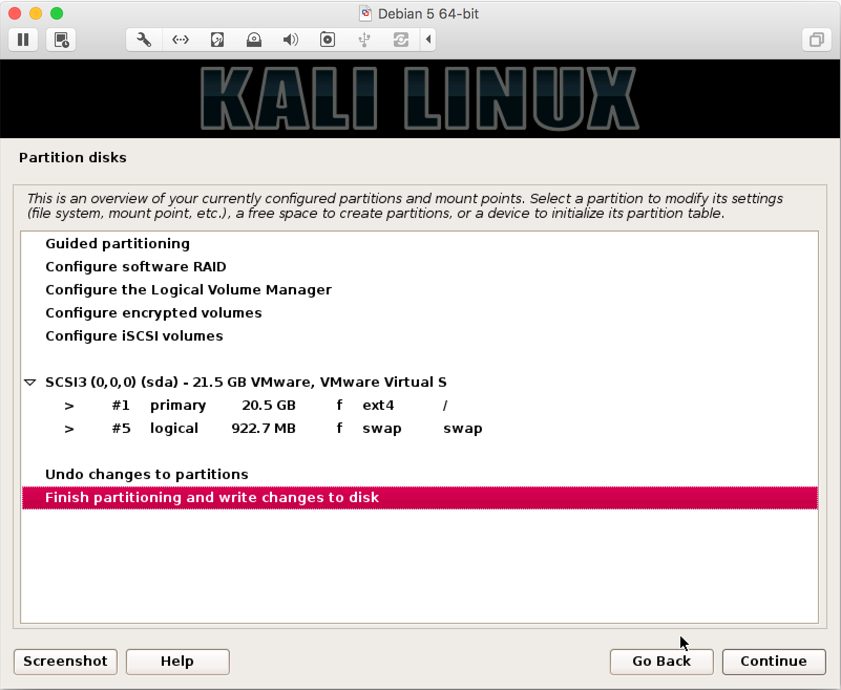Collapse the toolbar device list arrow
Screen dimensions: 841x690
point(428,40)
